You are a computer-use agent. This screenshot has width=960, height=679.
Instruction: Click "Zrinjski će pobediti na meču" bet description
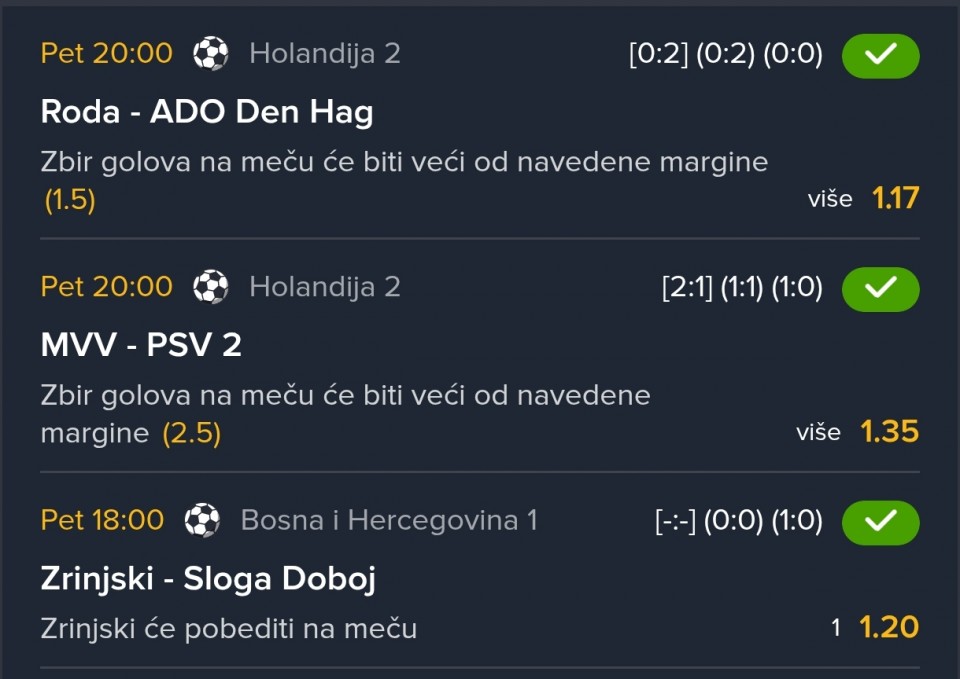(229, 628)
